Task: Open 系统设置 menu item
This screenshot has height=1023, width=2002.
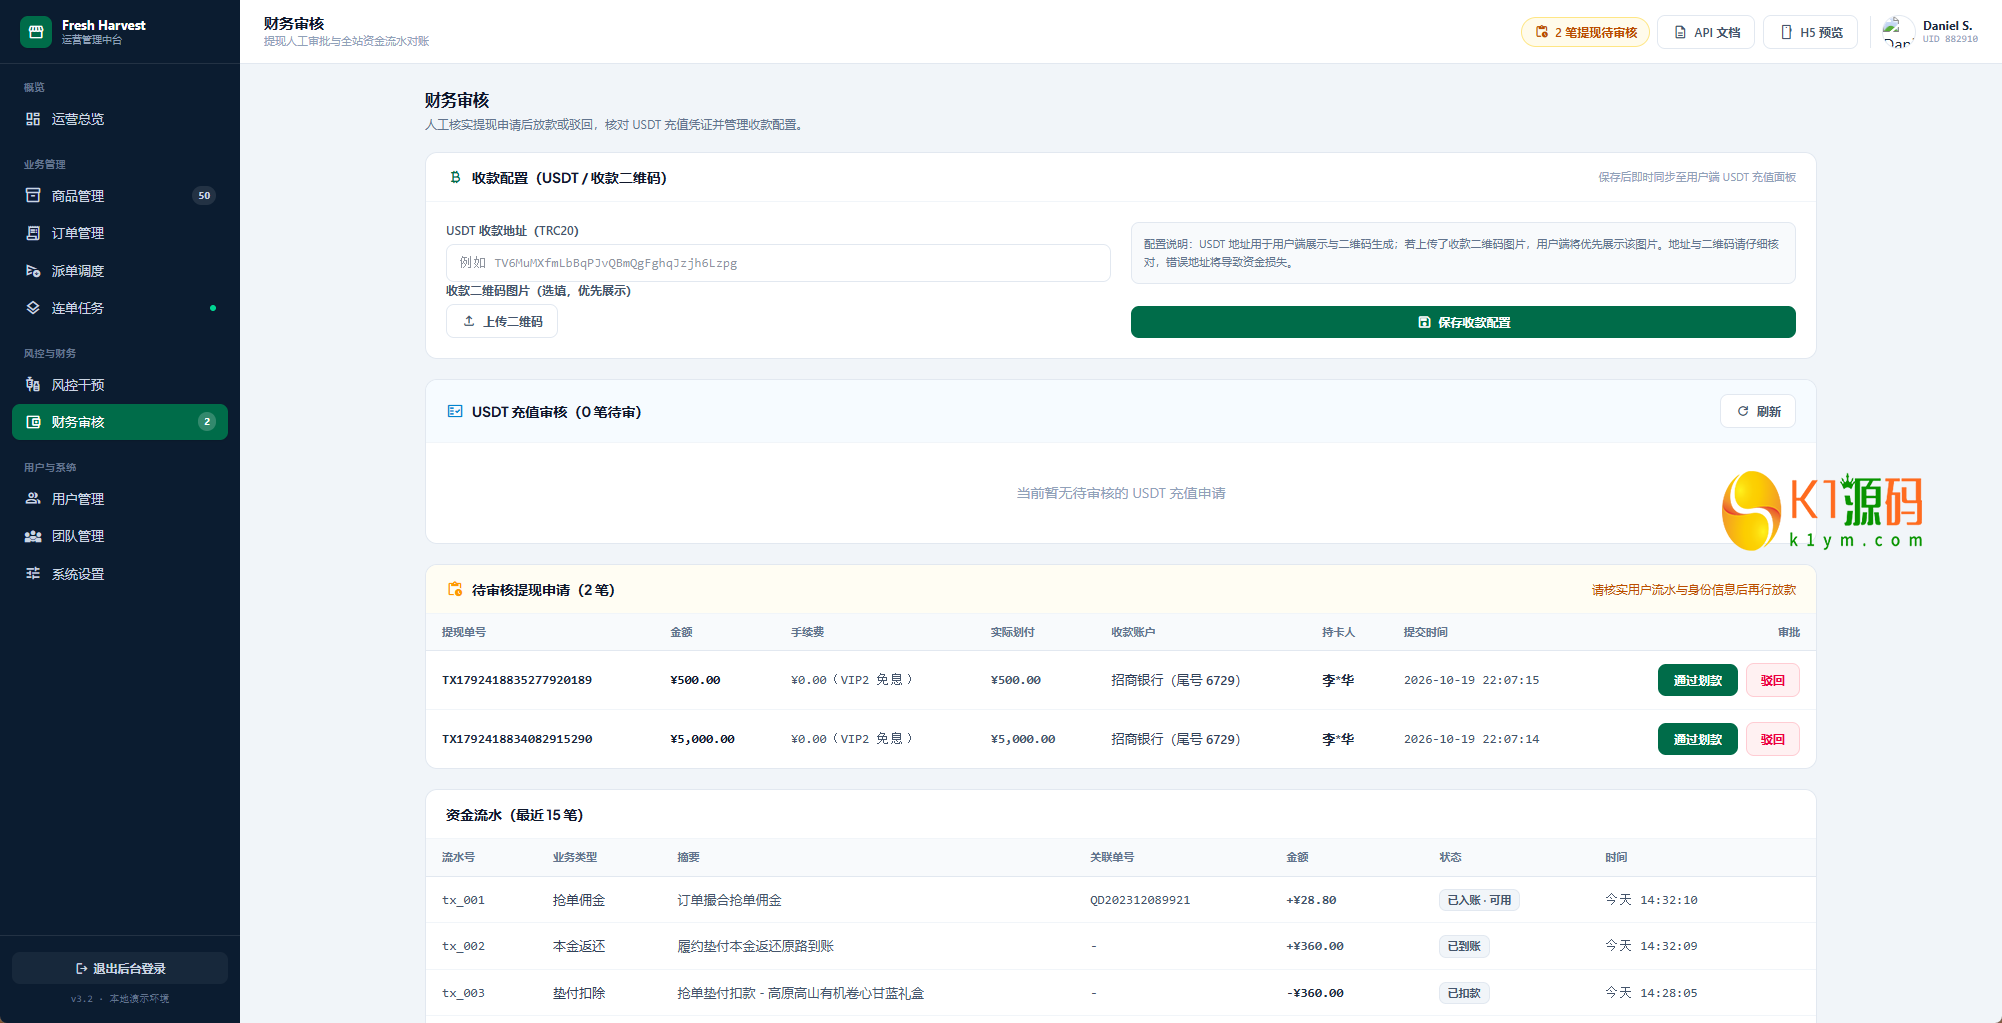Action: pyautogui.click(x=120, y=574)
